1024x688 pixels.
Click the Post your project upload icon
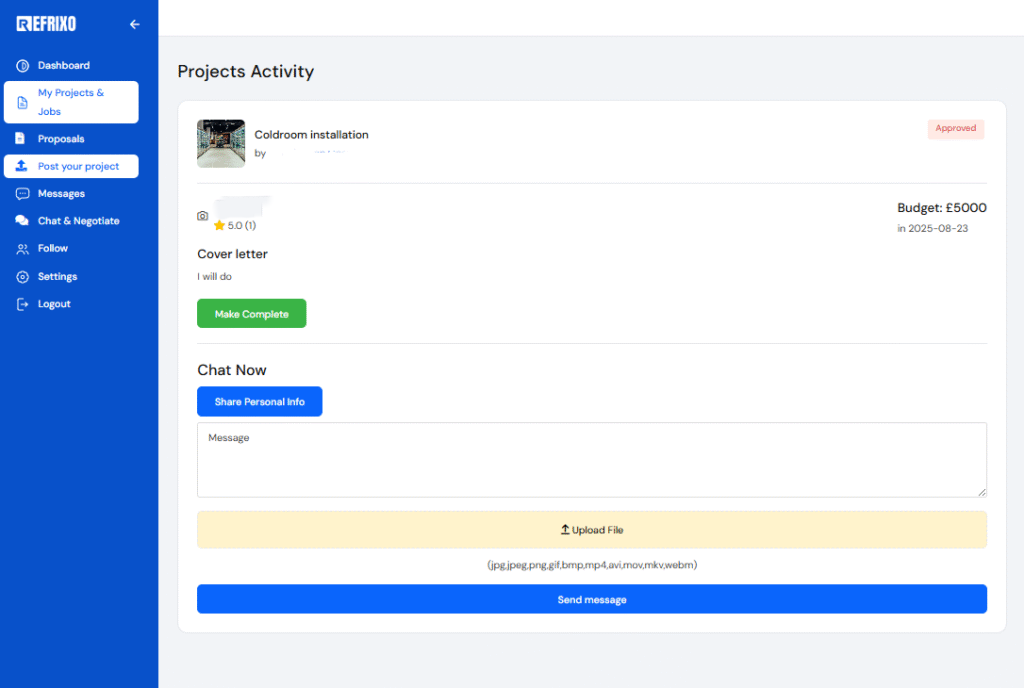[x=22, y=166]
